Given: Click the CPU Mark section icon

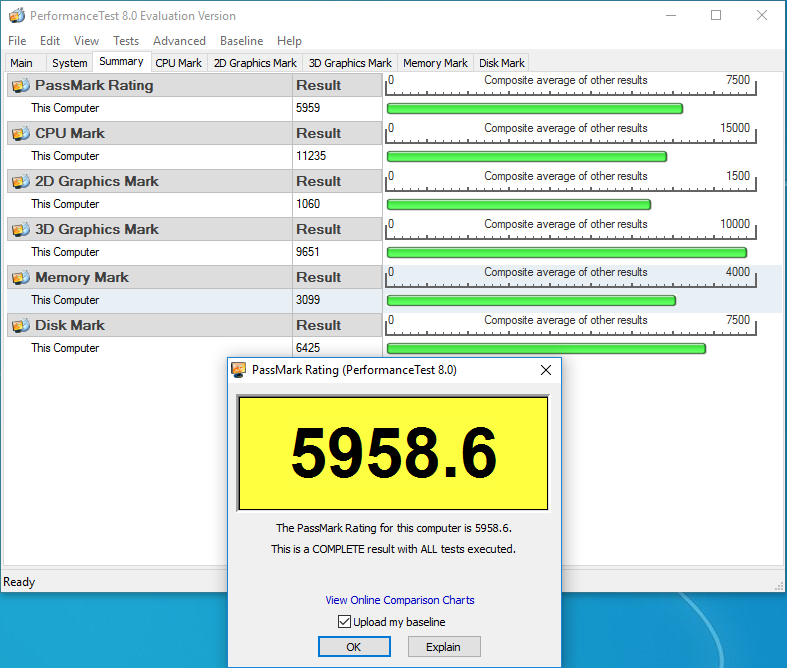Looking at the screenshot, I should coord(21,133).
